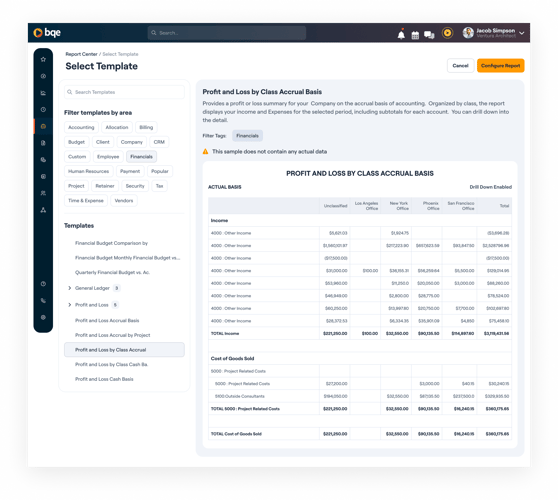Click the Cancel button

click(x=460, y=65)
